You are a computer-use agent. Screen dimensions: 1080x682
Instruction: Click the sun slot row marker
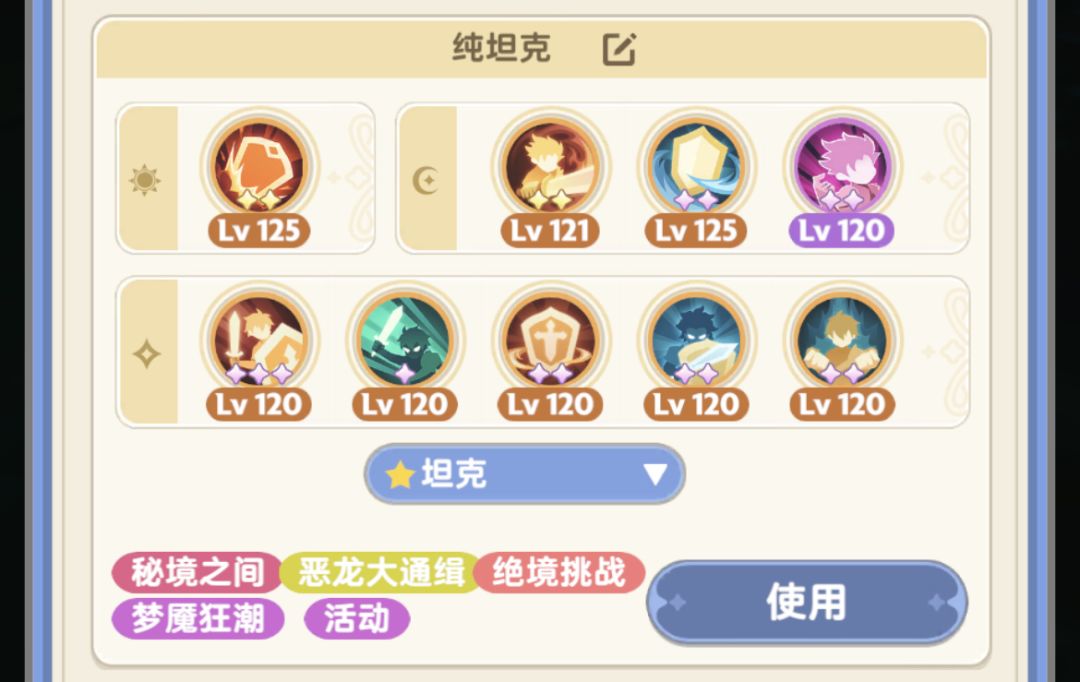(x=145, y=180)
